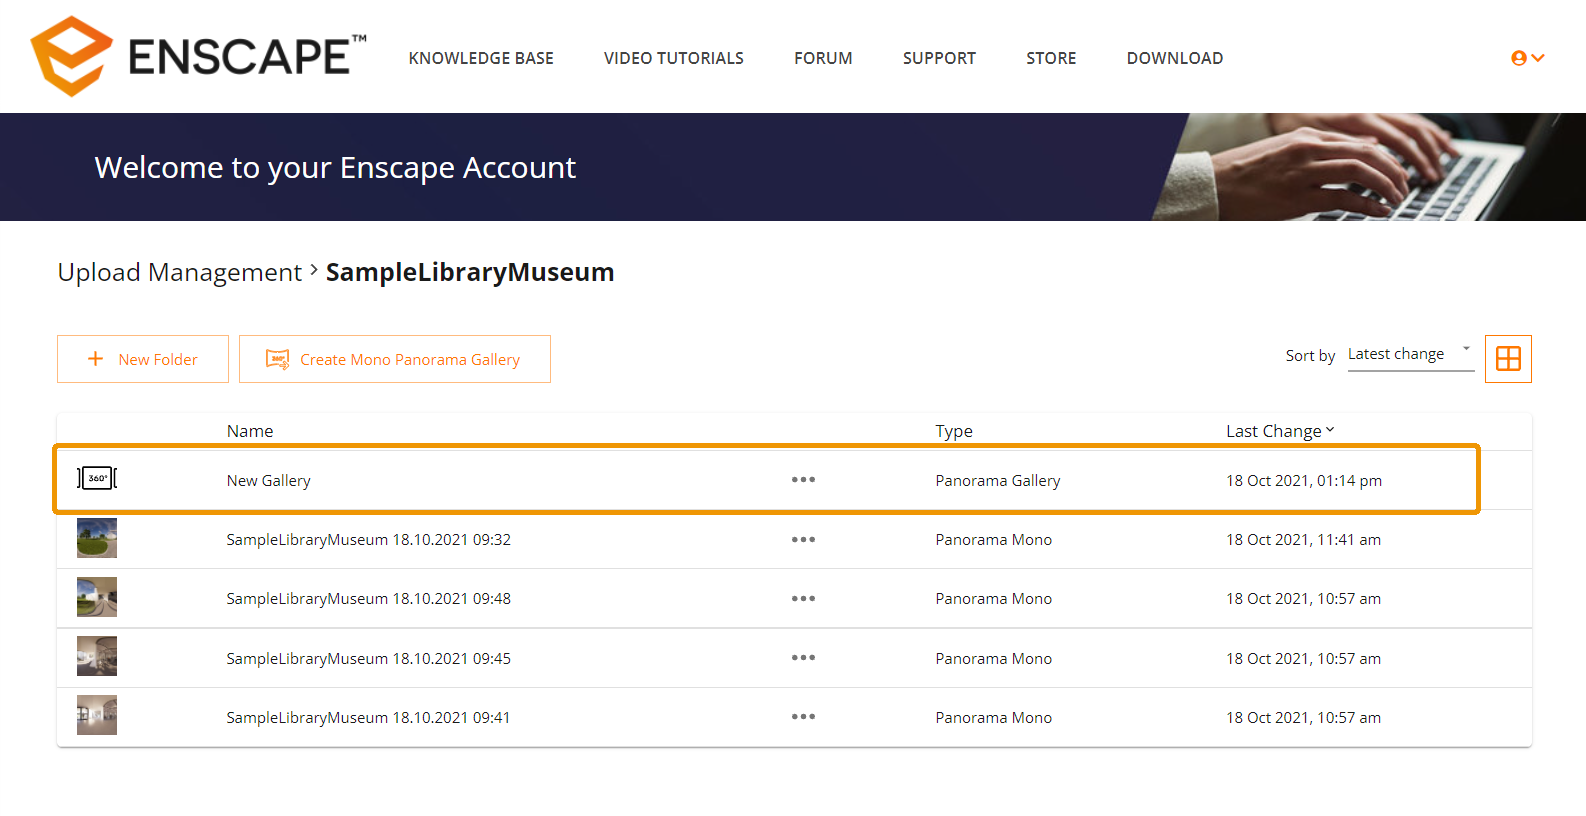This screenshot has width=1586, height=816.
Task: Go back to Upload Management breadcrumb
Action: tap(180, 272)
